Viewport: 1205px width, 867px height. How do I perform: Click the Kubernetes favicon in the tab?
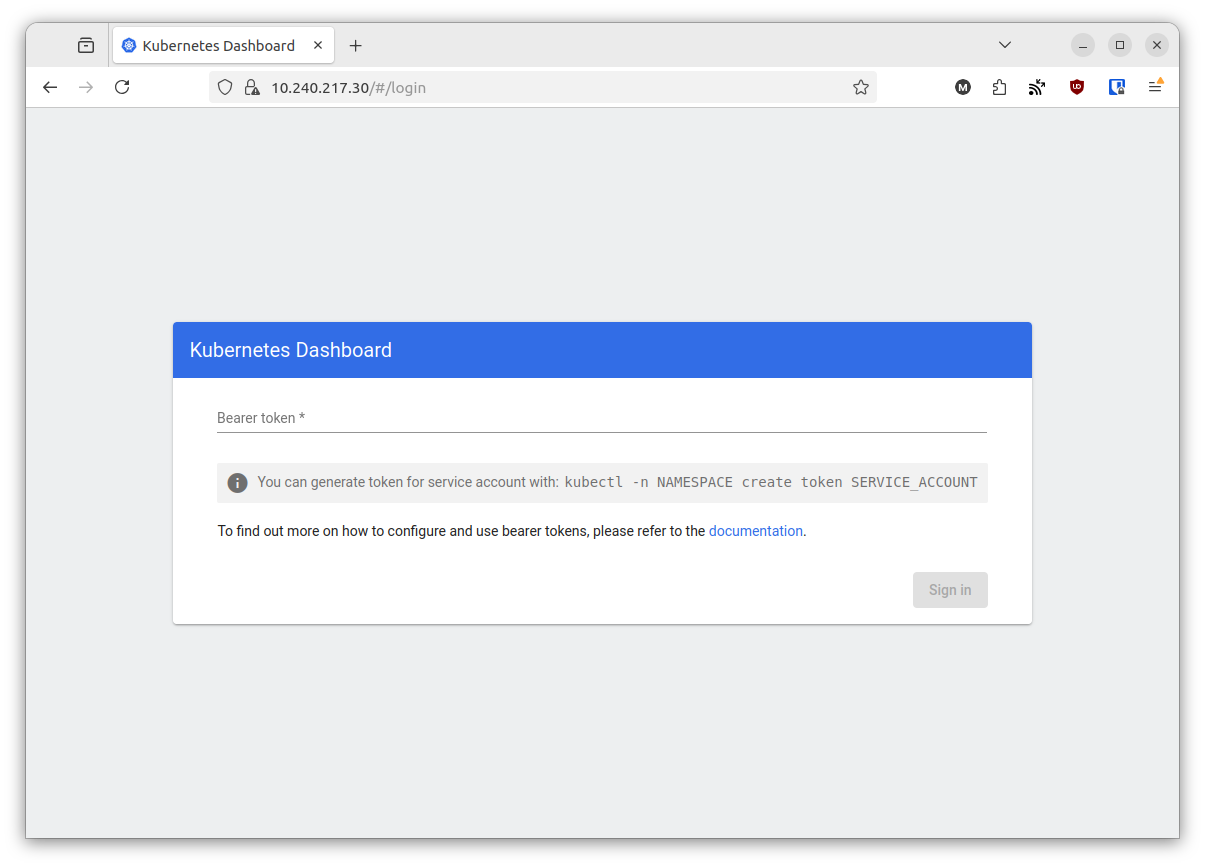point(129,46)
